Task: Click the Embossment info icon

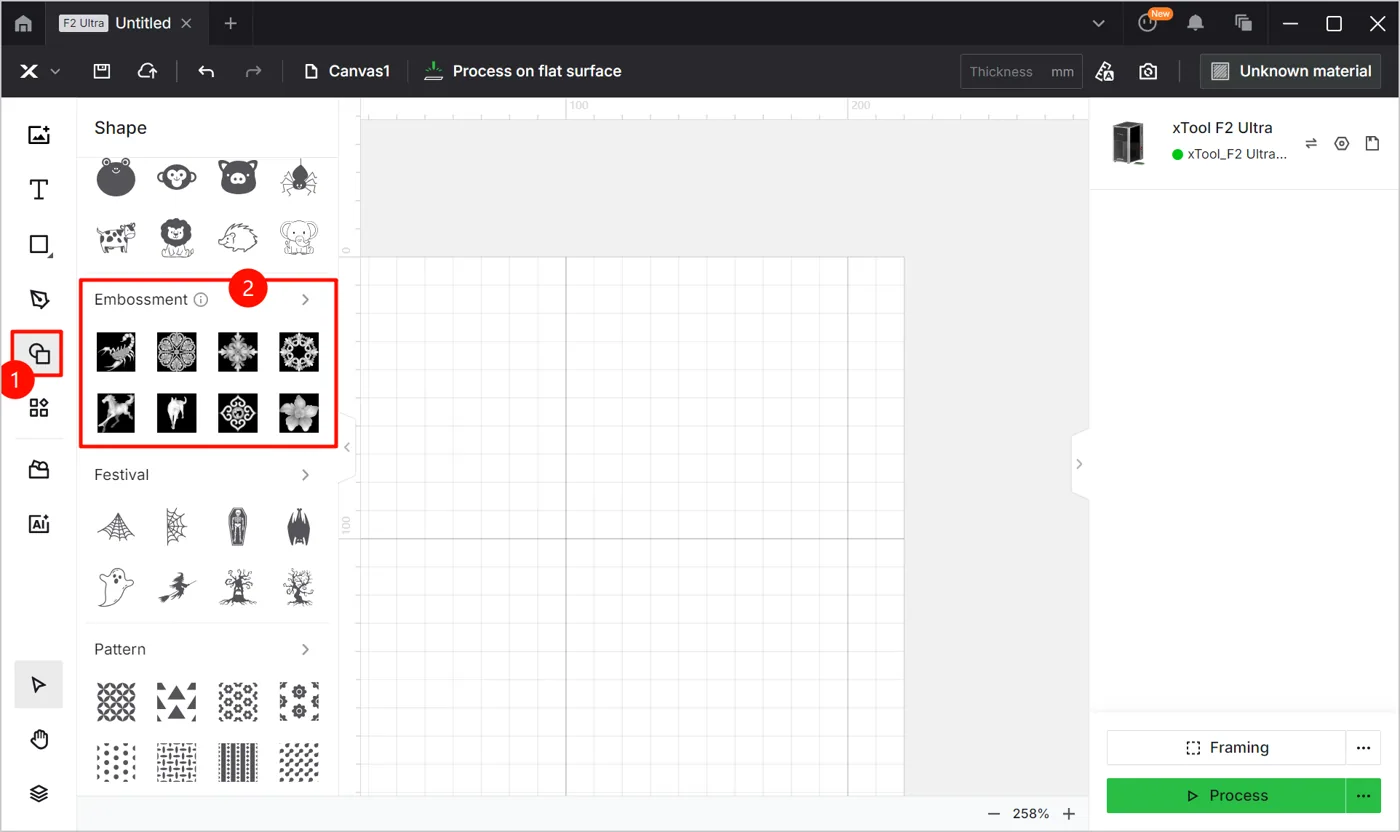Action: pyautogui.click(x=201, y=299)
